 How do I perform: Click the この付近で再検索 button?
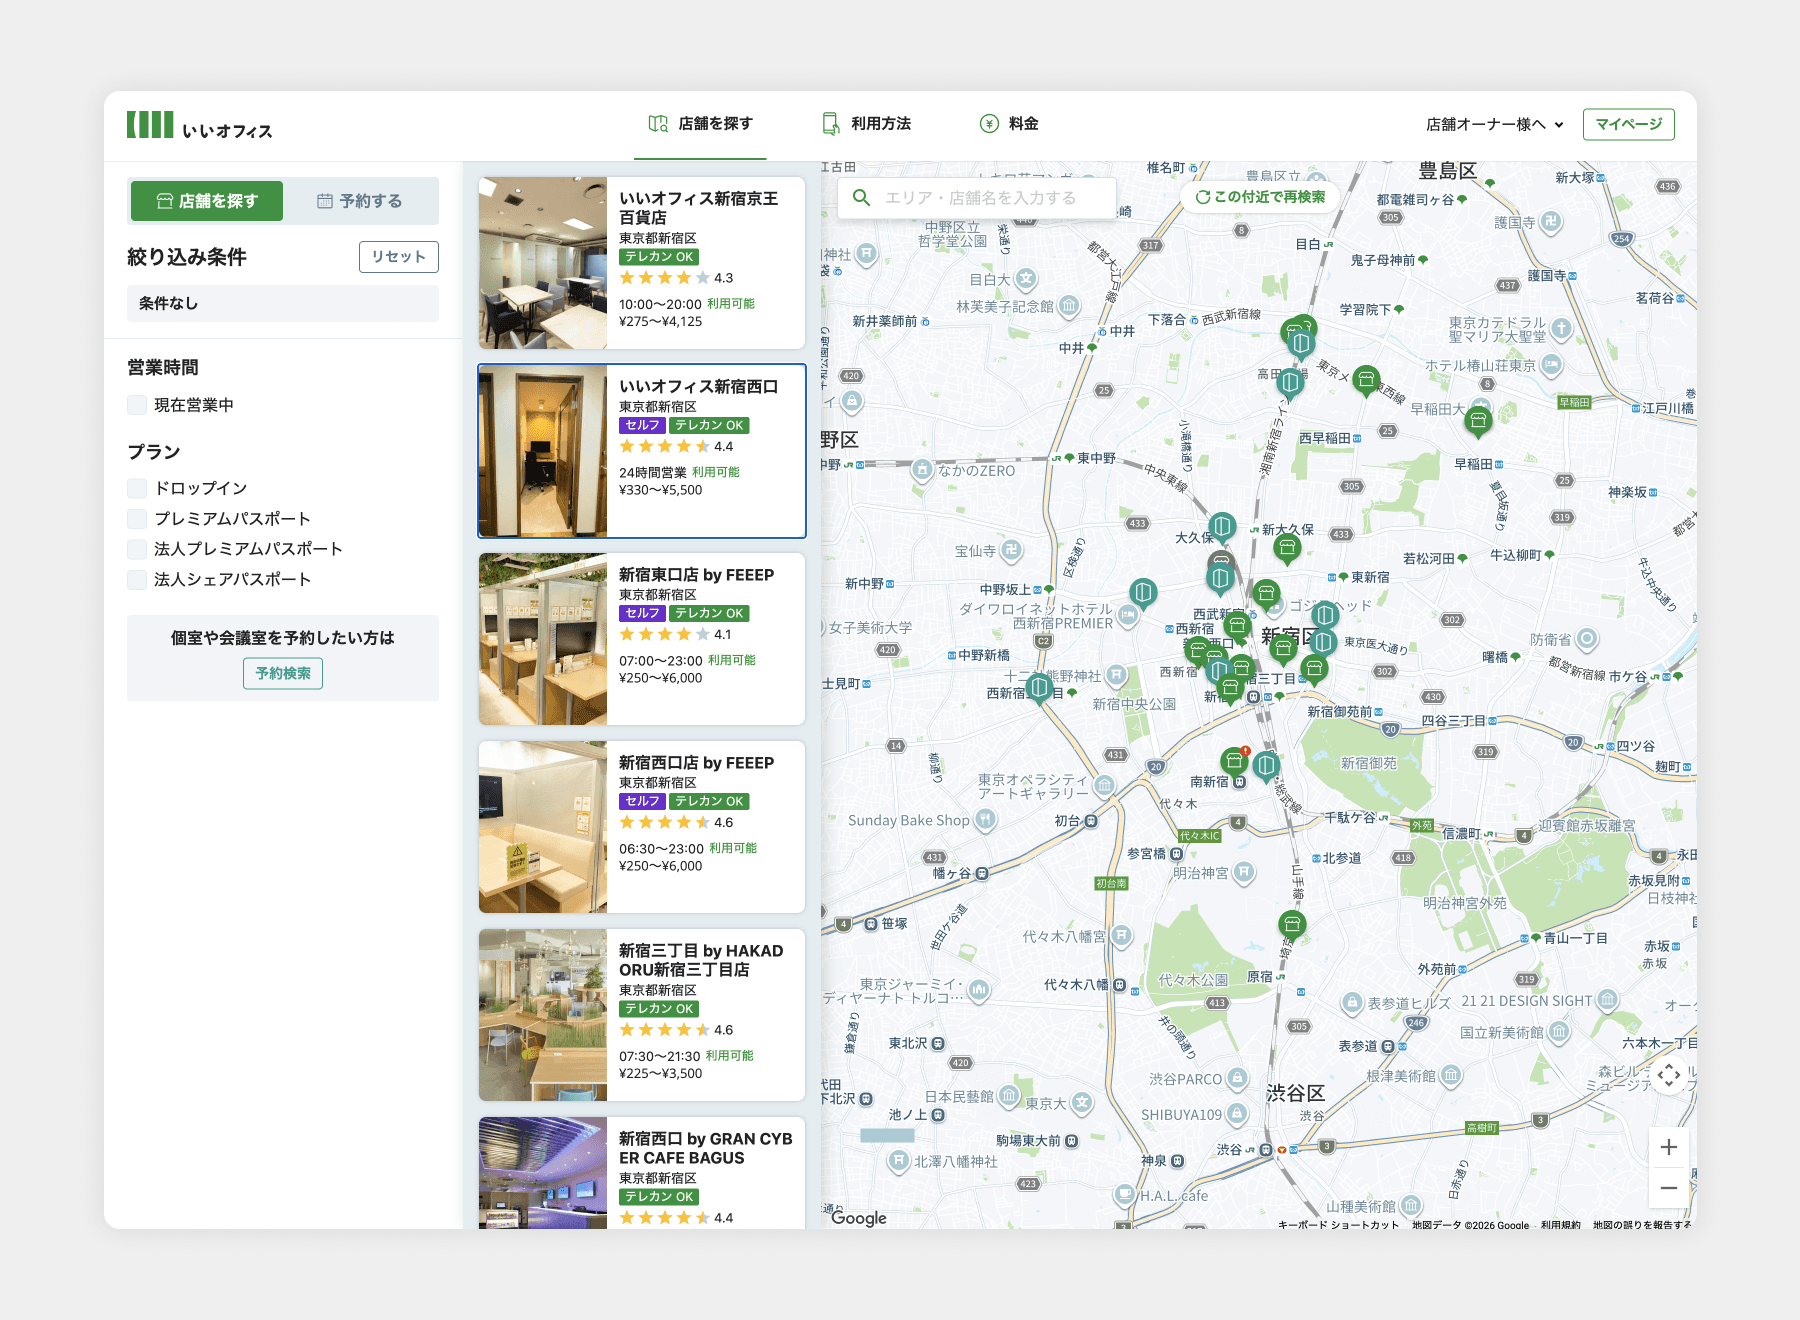(x=1260, y=197)
